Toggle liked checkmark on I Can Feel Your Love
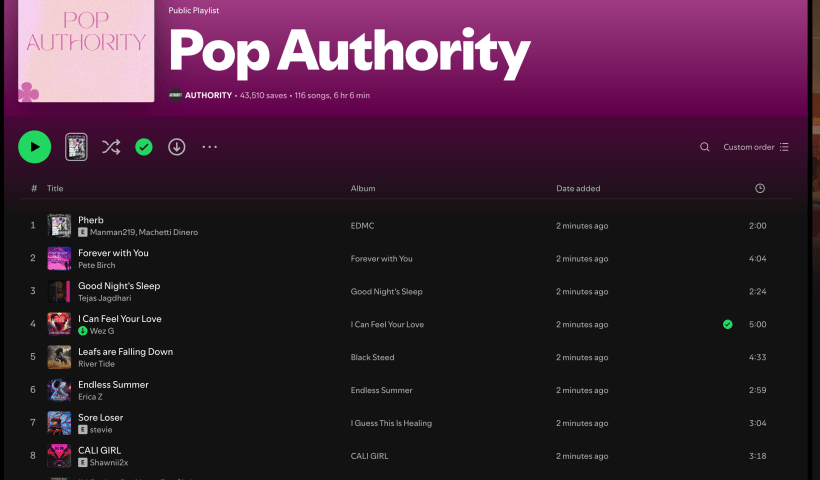Viewport: 820px width, 480px height. (x=728, y=324)
